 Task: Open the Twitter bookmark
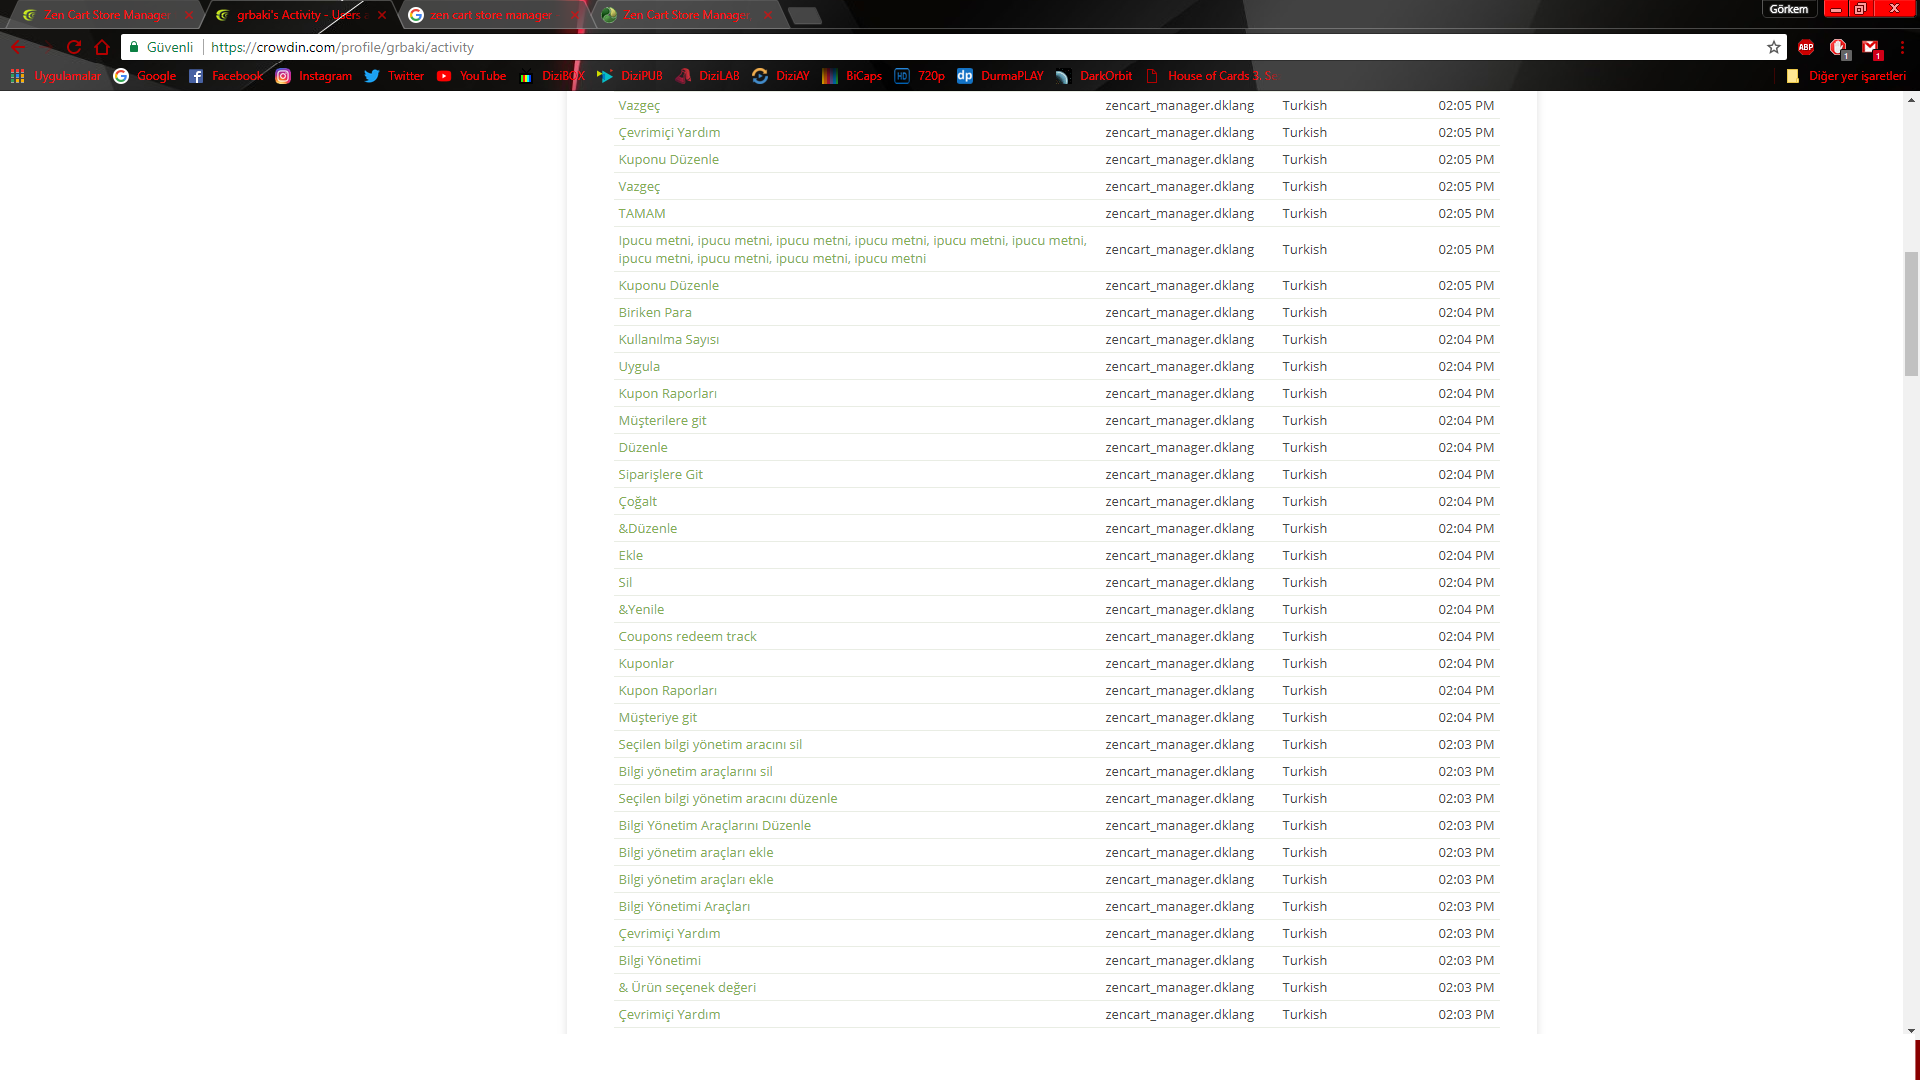(x=394, y=76)
